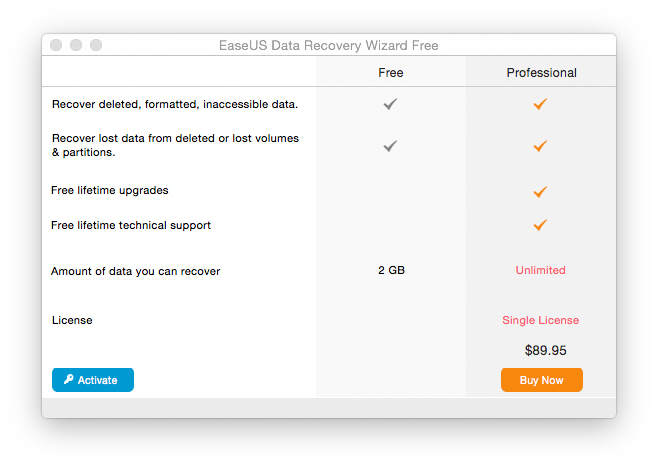Image resolution: width=658 pixels, height=468 pixels.
Task: Click orange checkmark for recover deleted data
Action: click(x=540, y=104)
